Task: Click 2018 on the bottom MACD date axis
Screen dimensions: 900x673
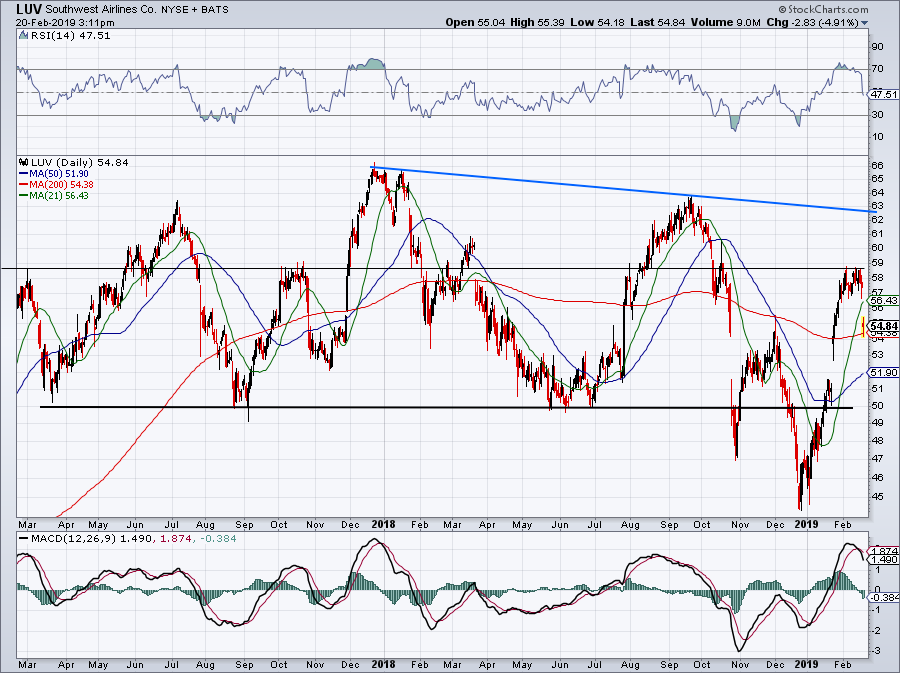Action: [383, 664]
